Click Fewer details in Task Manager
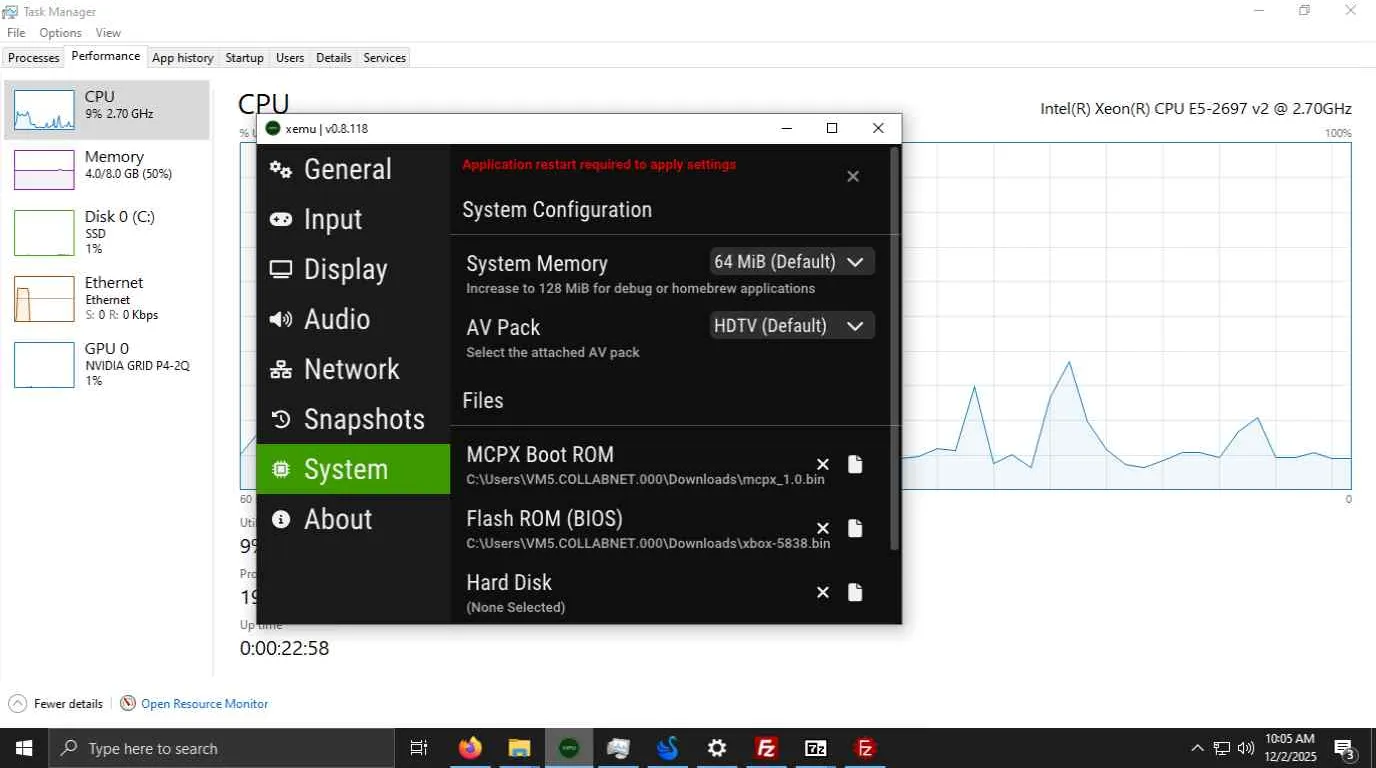This screenshot has width=1376, height=768. pyautogui.click(x=56, y=704)
